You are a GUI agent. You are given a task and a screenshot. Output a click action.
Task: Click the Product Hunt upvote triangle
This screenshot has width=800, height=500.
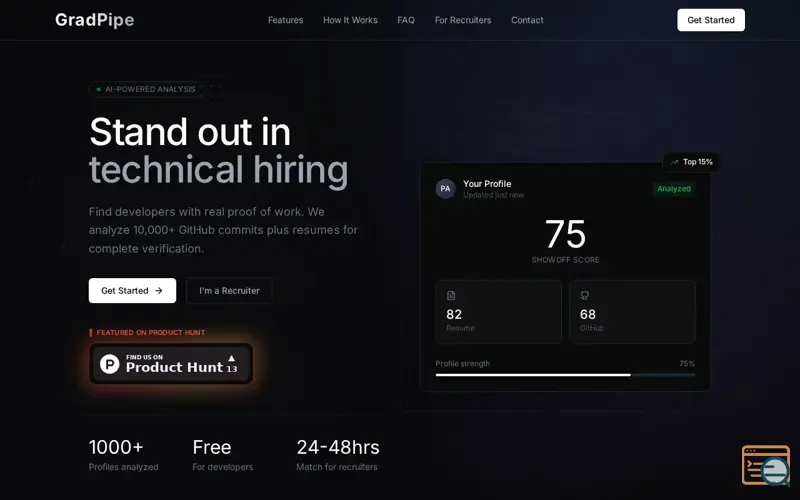[x=232, y=358]
